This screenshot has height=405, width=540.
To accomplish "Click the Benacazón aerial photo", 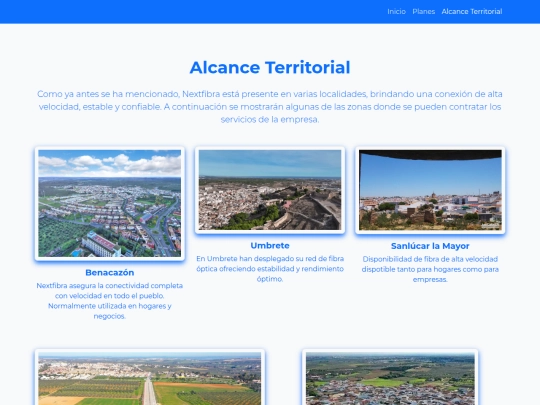I will click(x=110, y=203).
